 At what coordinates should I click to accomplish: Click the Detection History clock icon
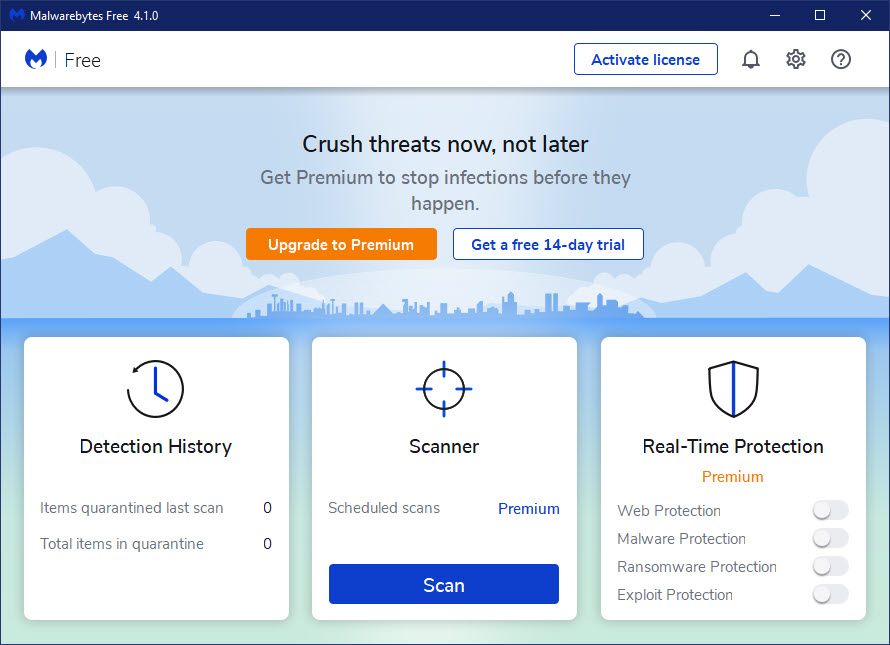point(156,389)
